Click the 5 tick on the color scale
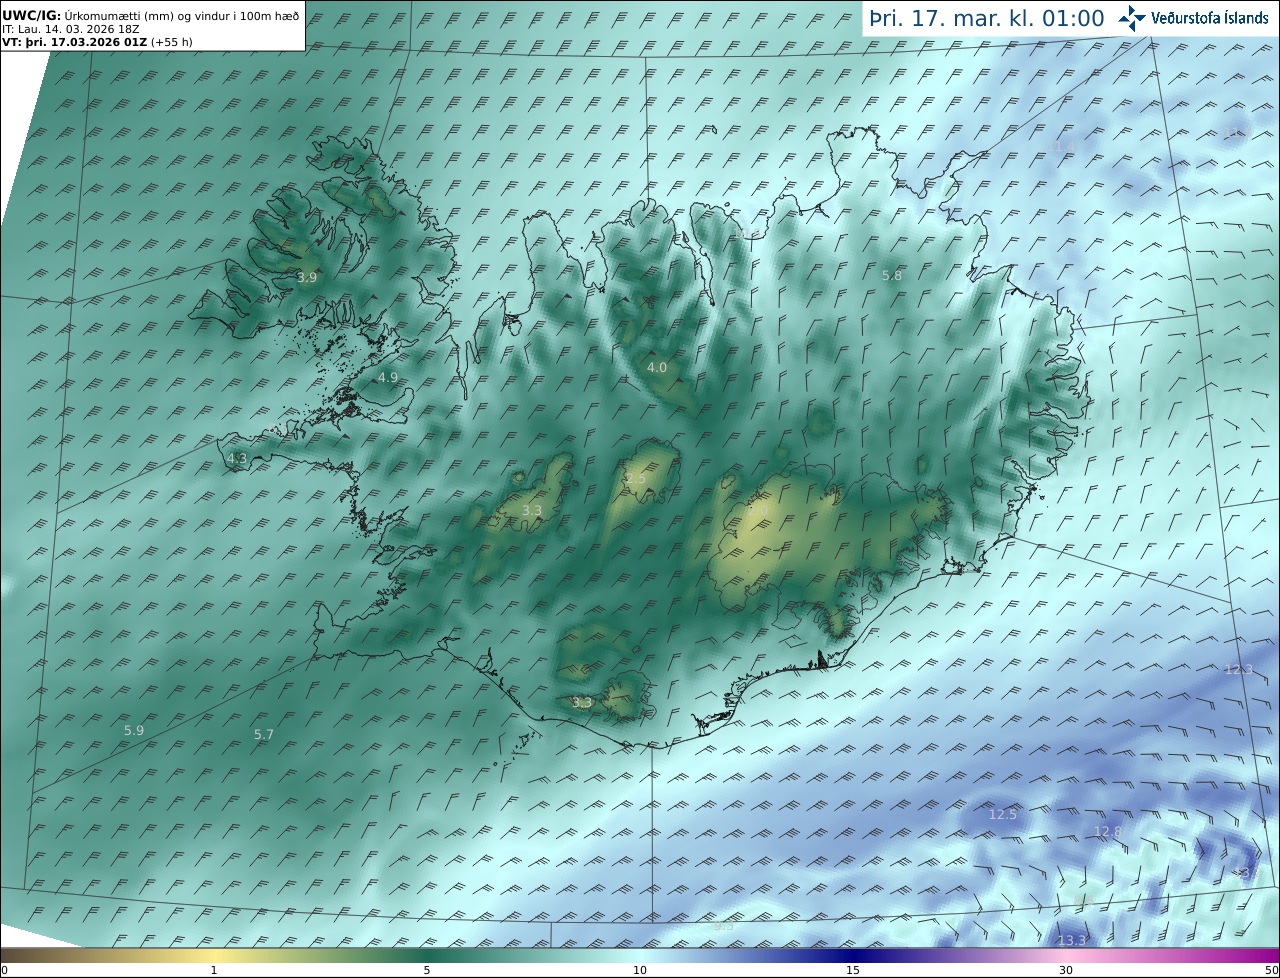The width and height of the screenshot is (1280, 978). (x=427, y=970)
